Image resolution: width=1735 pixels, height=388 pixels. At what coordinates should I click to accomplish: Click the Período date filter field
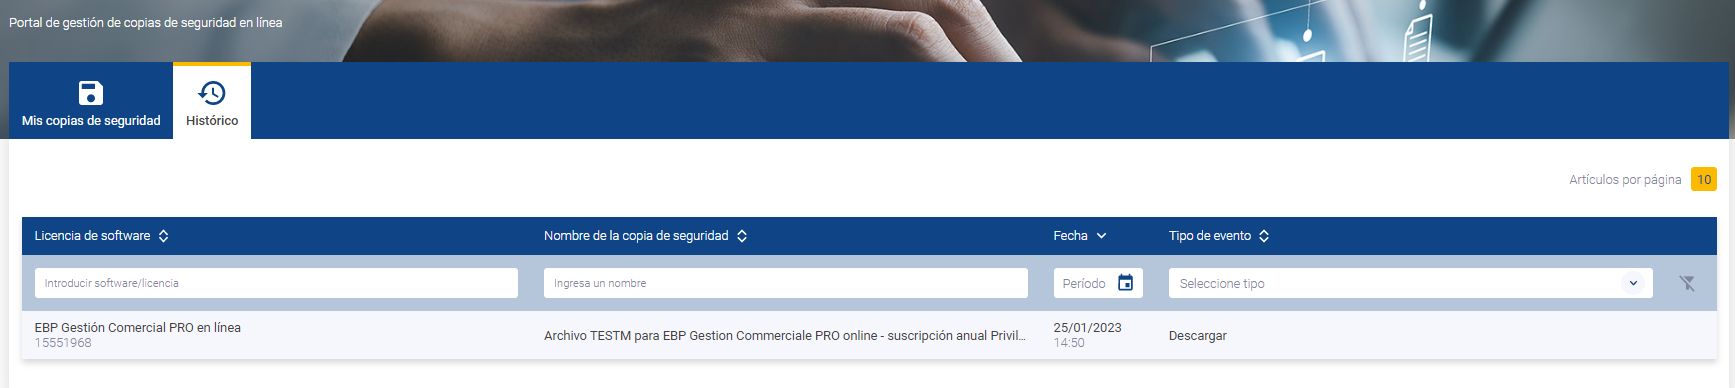[1098, 283]
